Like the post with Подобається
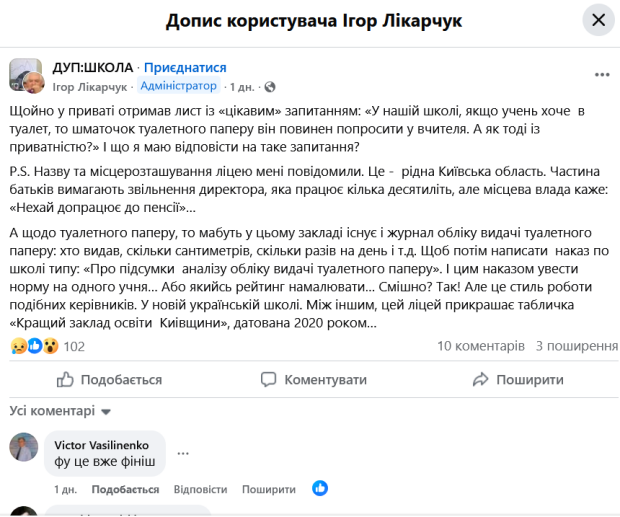The width and height of the screenshot is (620, 517). pos(109,380)
